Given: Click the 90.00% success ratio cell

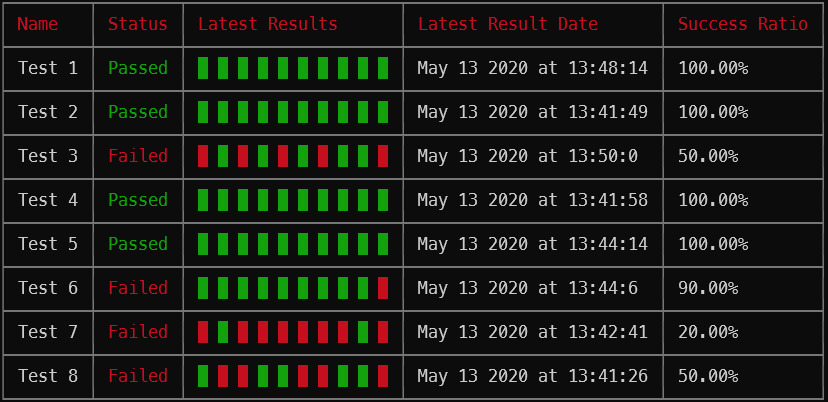Looking at the screenshot, I should click(x=708, y=288).
